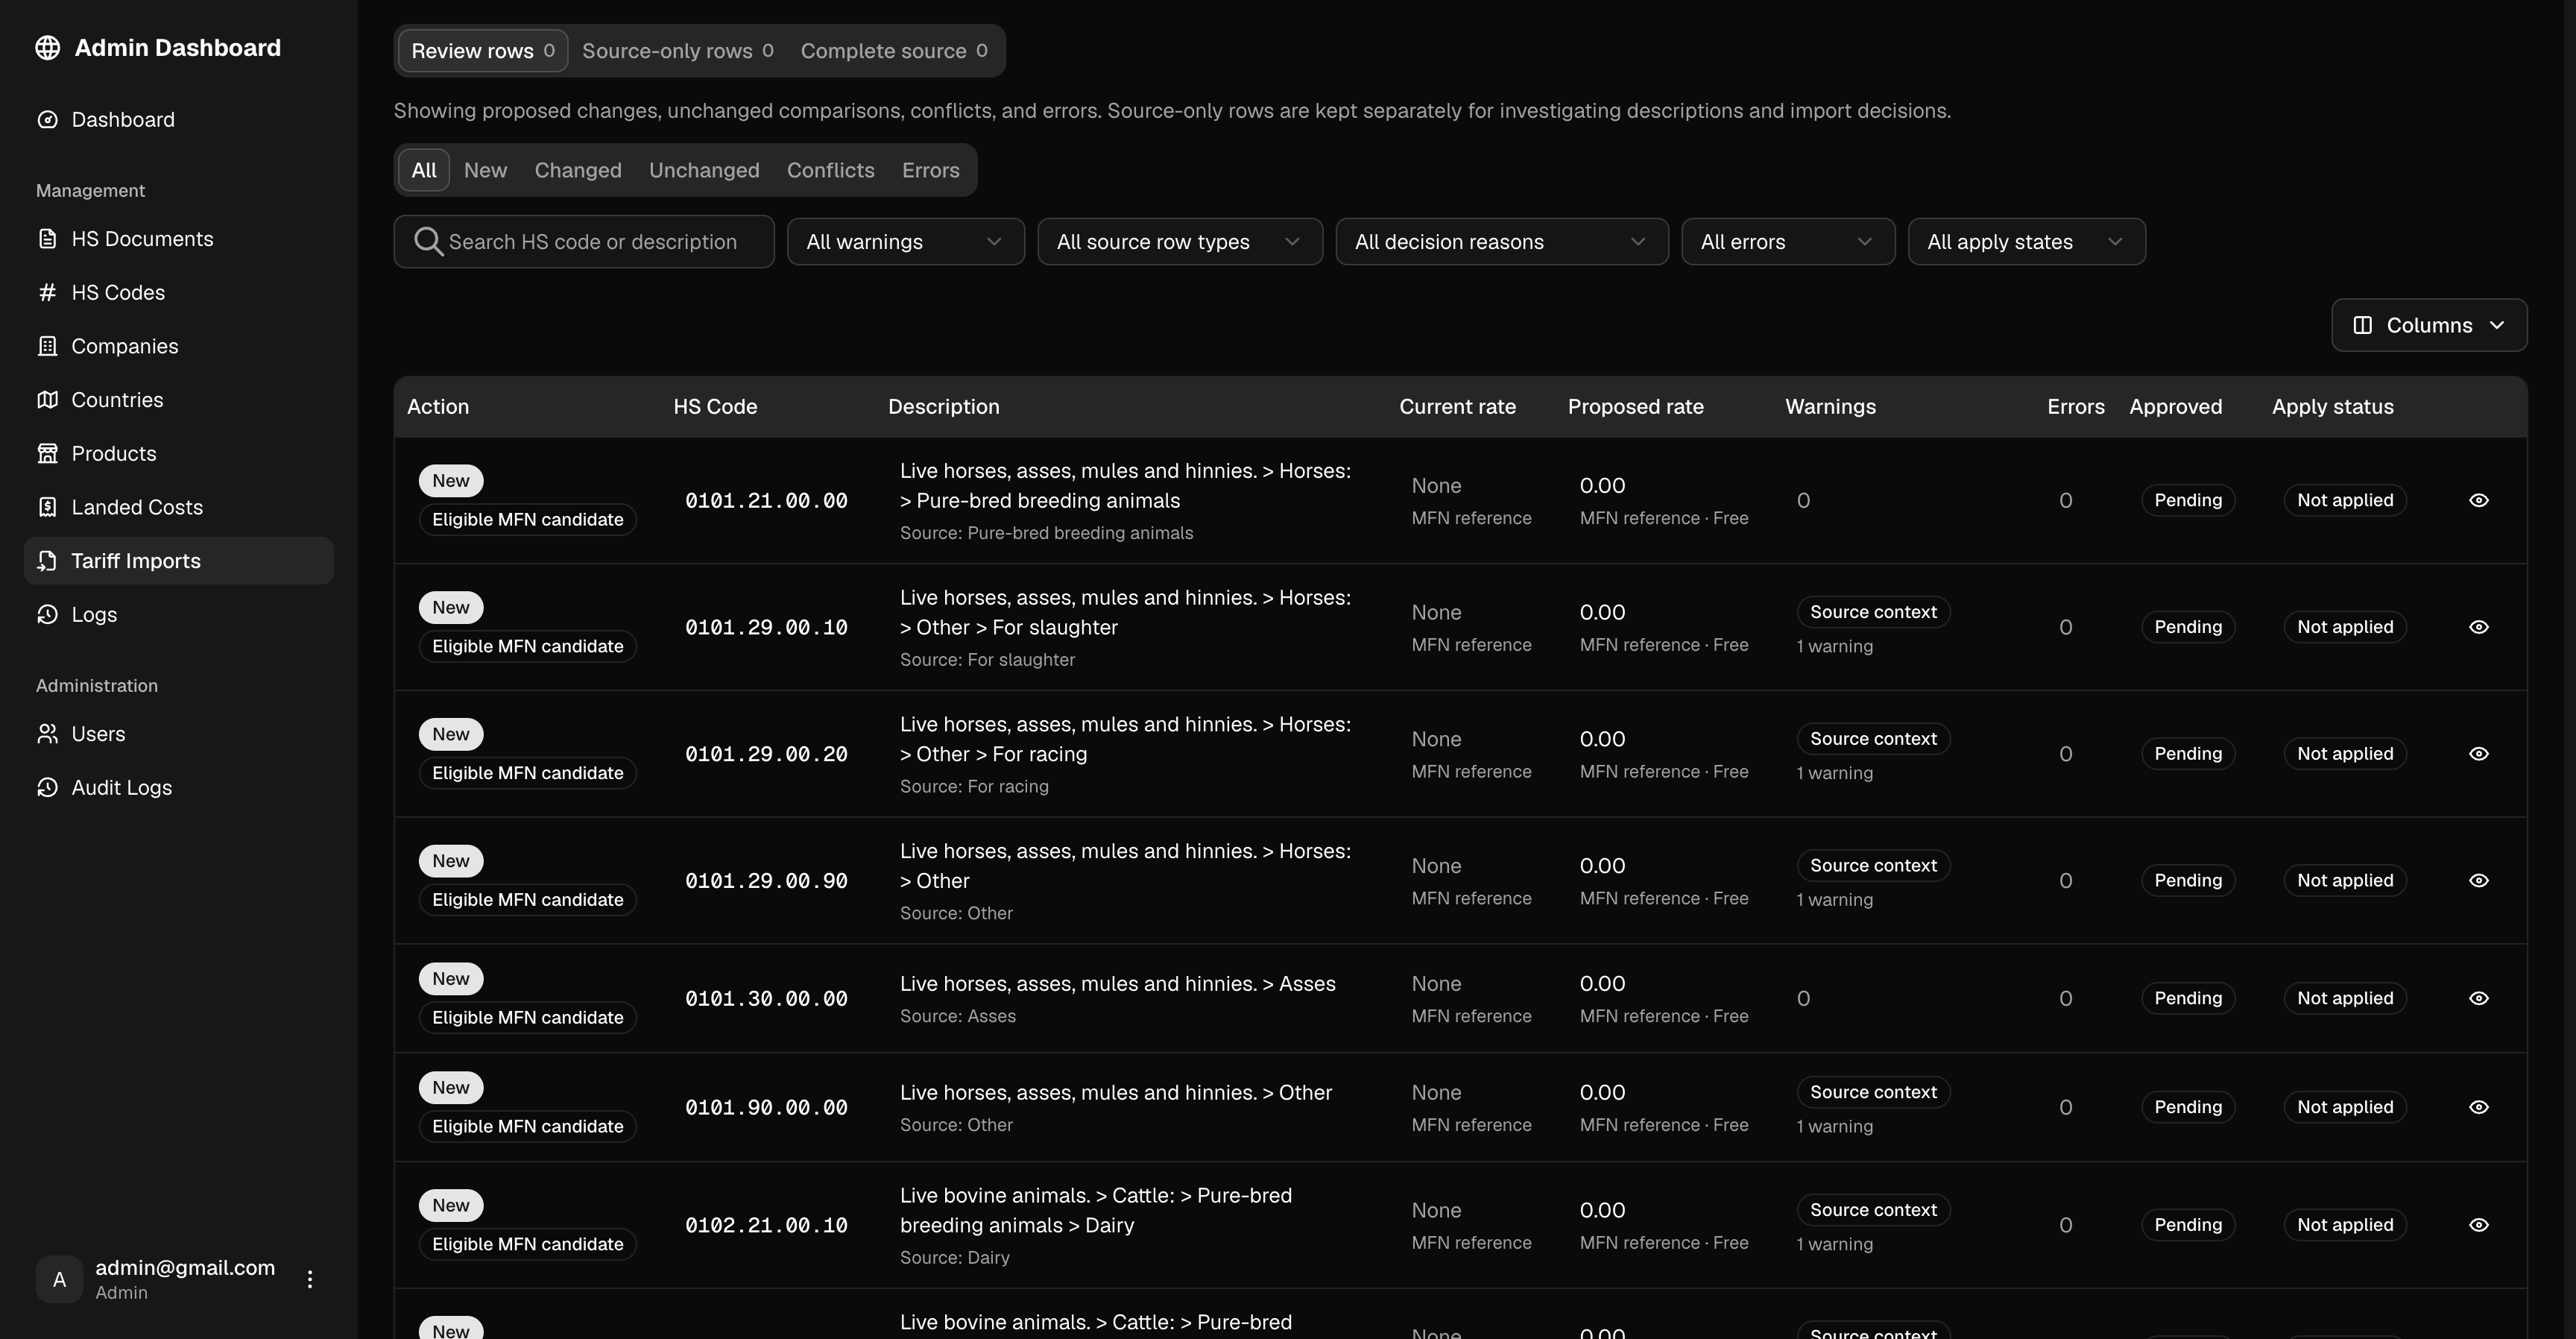Select the Conflicts filter tab
2576x1339 pixels.
(830, 170)
